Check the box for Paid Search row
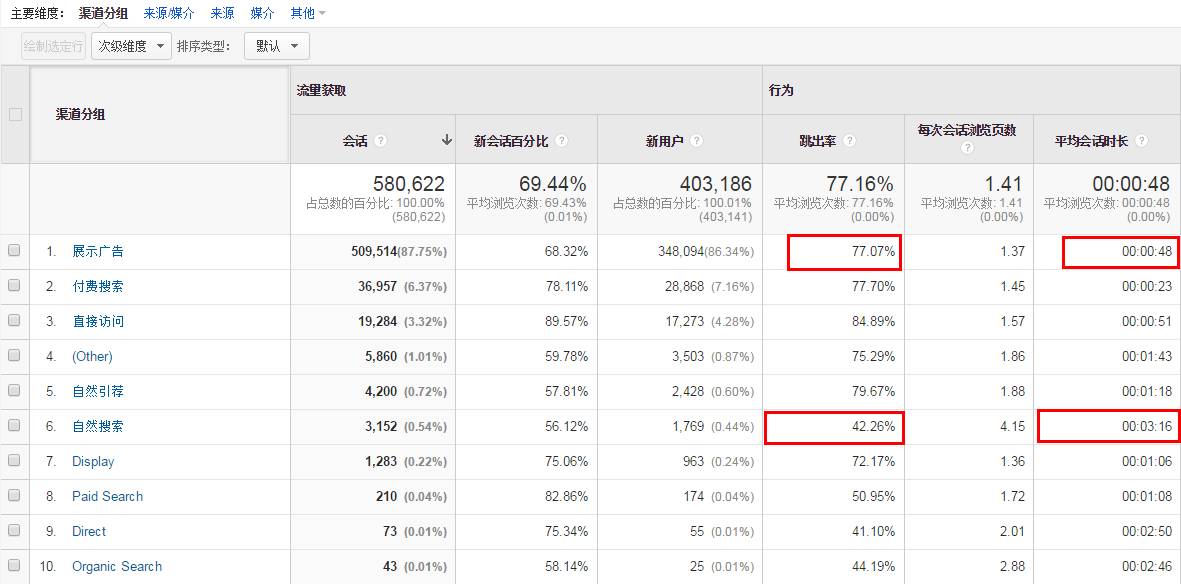Viewport: 1181px width, 584px height. 14,496
